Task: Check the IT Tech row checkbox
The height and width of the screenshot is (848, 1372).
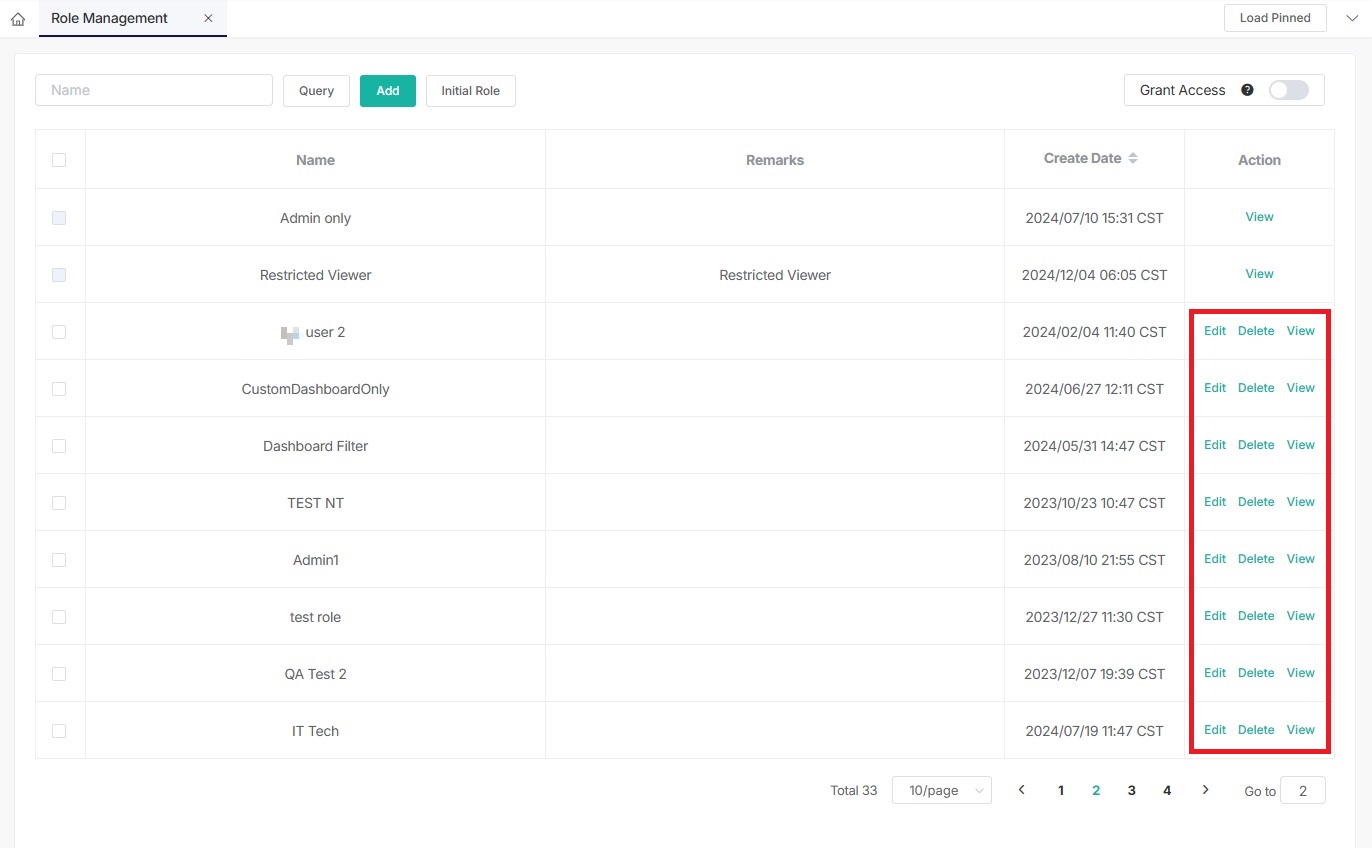Action: [x=59, y=731]
